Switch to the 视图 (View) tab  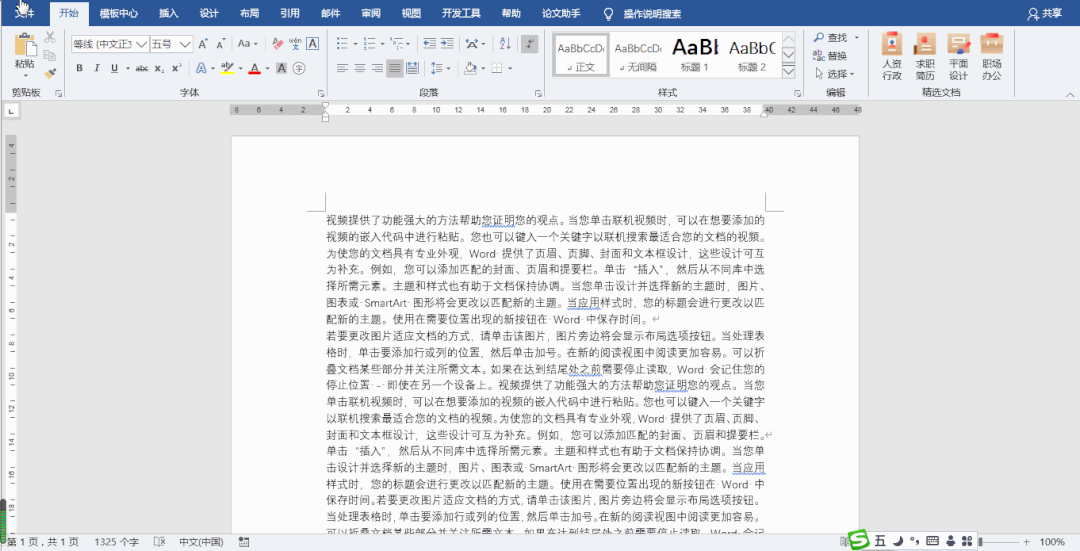click(x=411, y=13)
